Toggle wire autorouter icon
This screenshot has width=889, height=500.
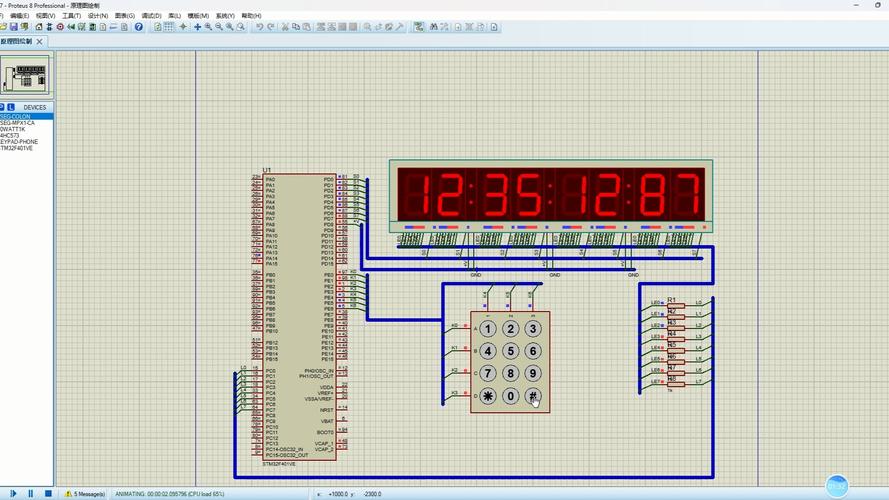[x=418, y=27]
